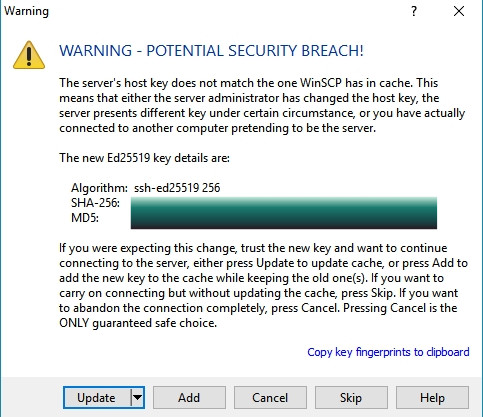
Task: Abandon connection with the Cancel button
Action: tap(270, 398)
